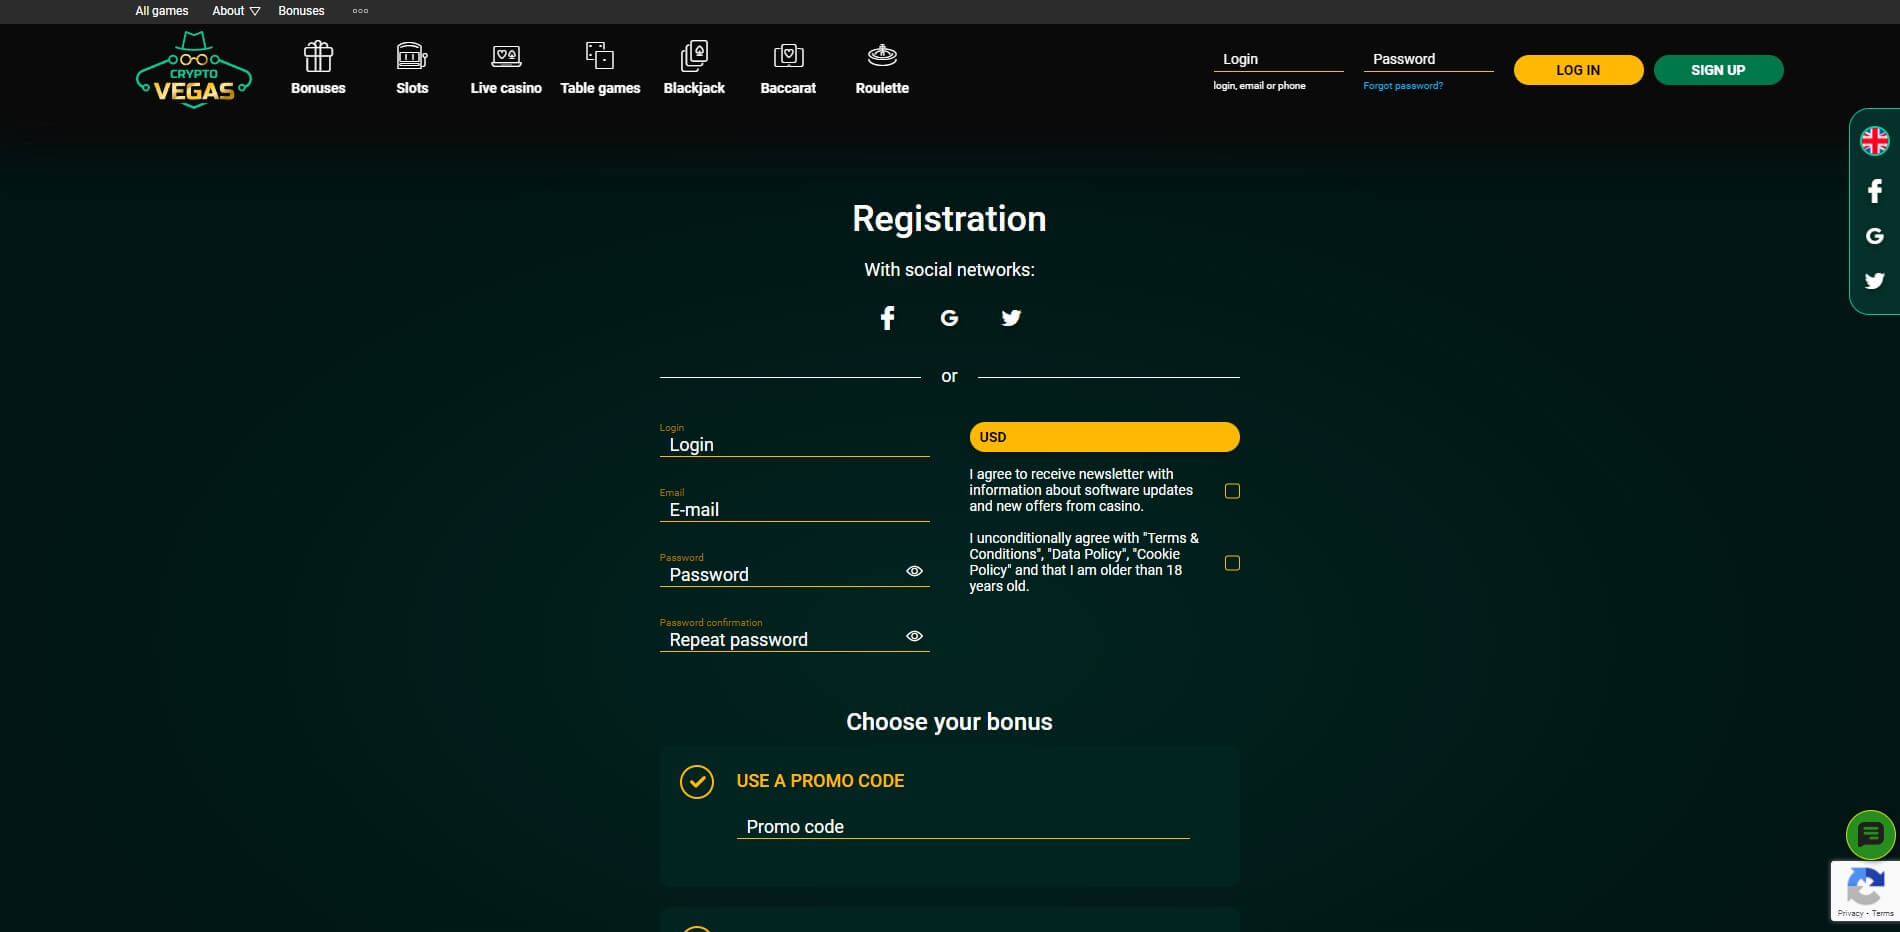Image resolution: width=1900 pixels, height=932 pixels.
Task: Open the USD currency dropdown
Action: (x=1104, y=437)
